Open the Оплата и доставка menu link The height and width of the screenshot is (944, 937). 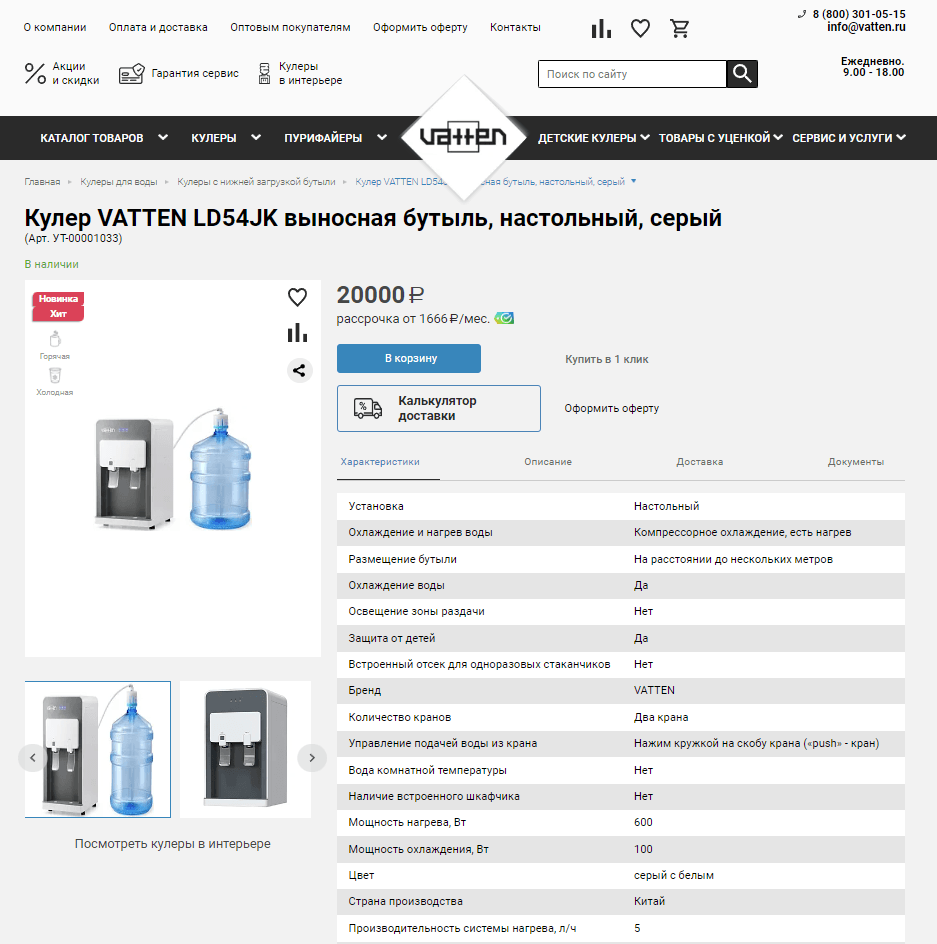click(x=158, y=27)
